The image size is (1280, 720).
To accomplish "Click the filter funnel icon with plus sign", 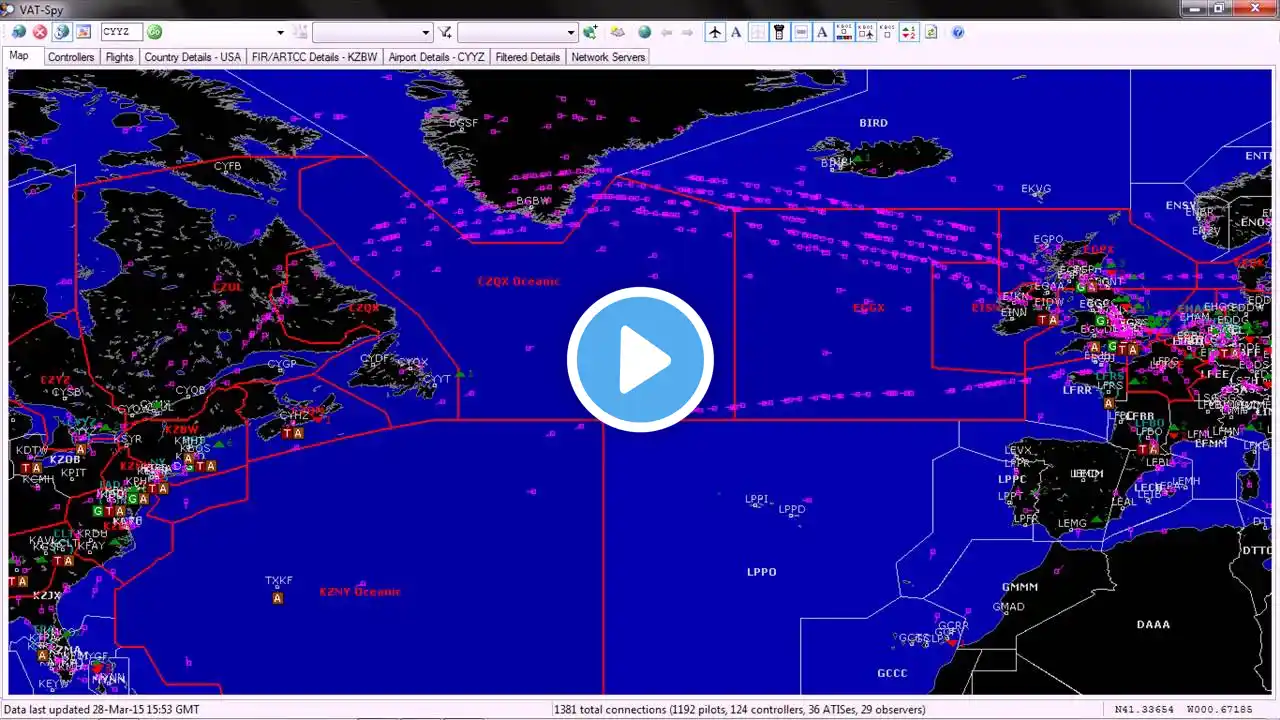I will click(445, 32).
